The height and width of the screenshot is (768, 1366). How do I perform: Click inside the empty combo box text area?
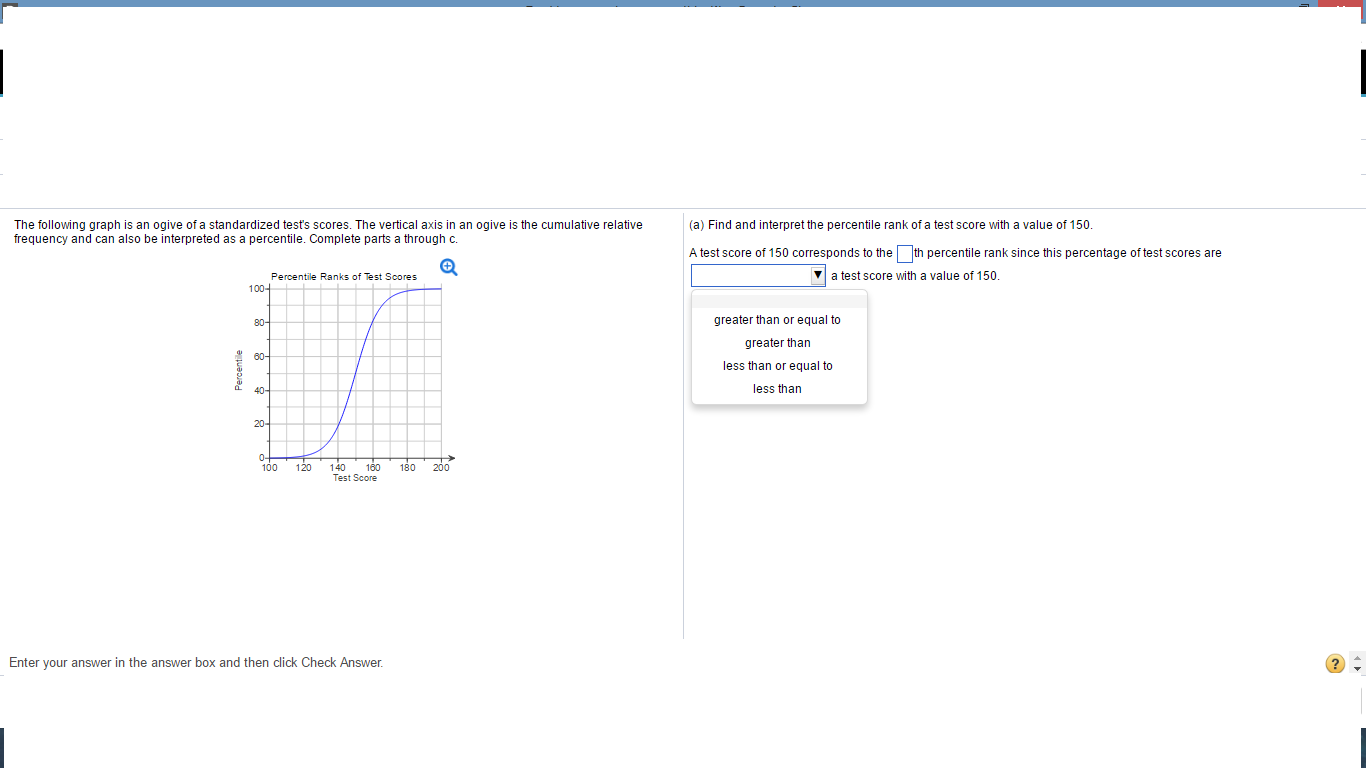click(x=750, y=275)
